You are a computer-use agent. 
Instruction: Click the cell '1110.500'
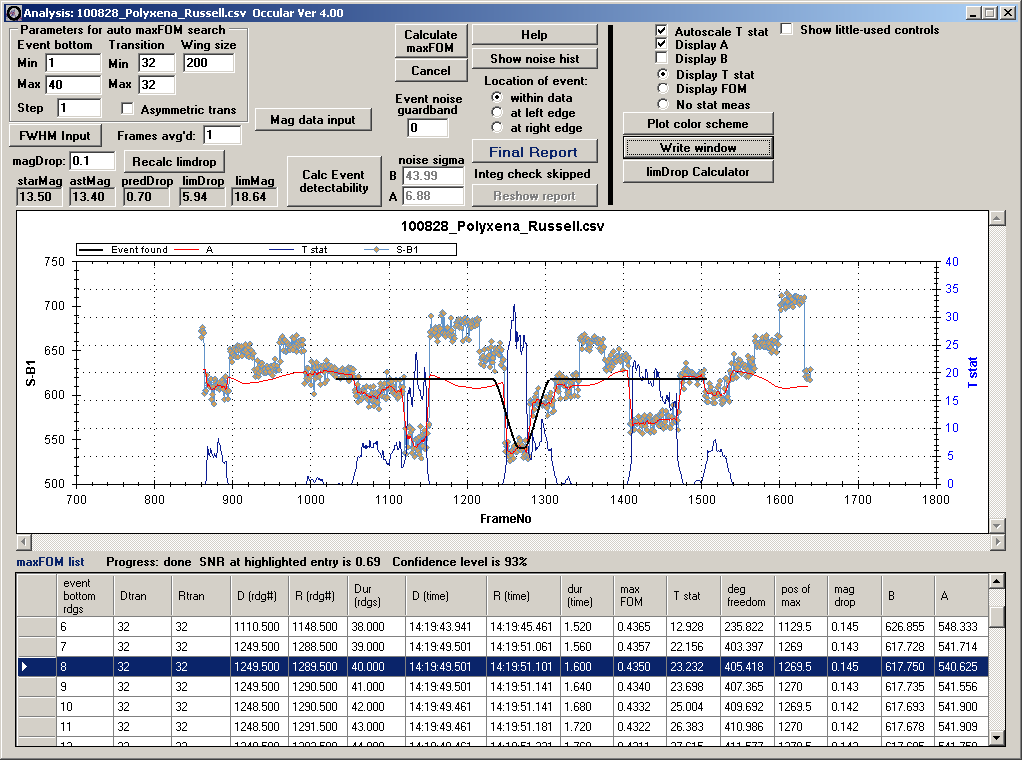(259, 626)
